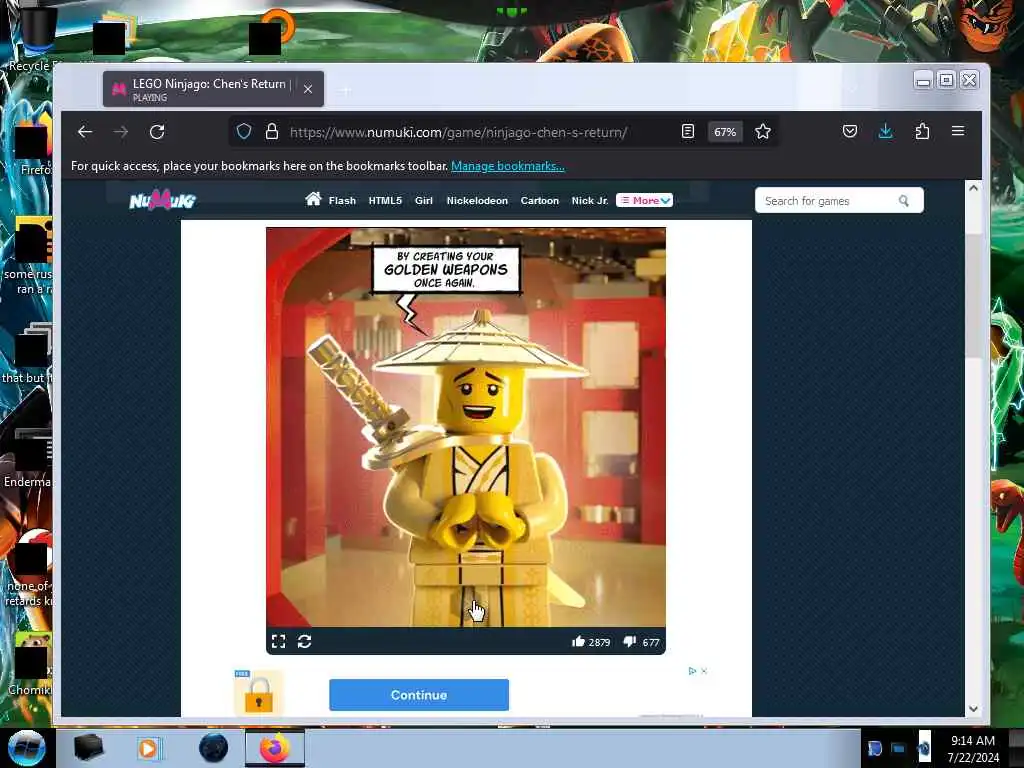The width and height of the screenshot is (1024, 768).
Task: Open the dark sphere taskbar application
Action: pos(214,748)
